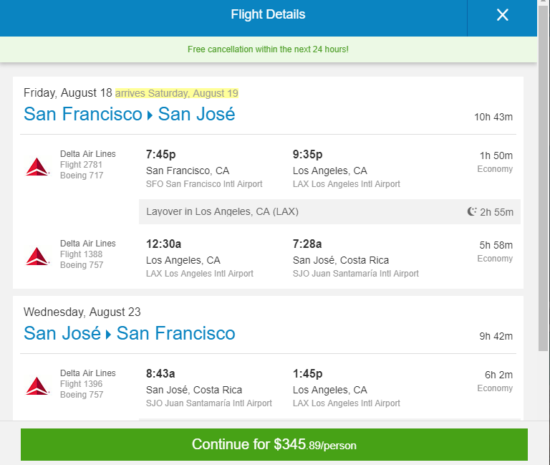Click the Delta logo for Flight 1396
The image size is (550, 465).
coord(37,386)
